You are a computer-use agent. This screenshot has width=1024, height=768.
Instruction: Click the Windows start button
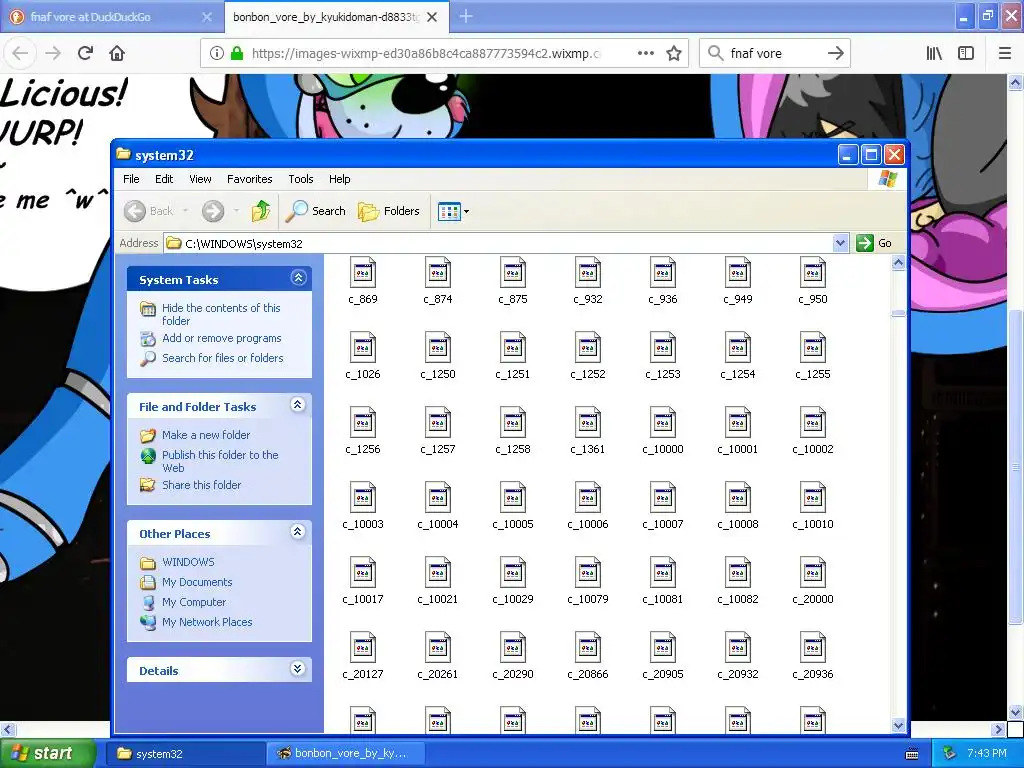click(47, 753)
